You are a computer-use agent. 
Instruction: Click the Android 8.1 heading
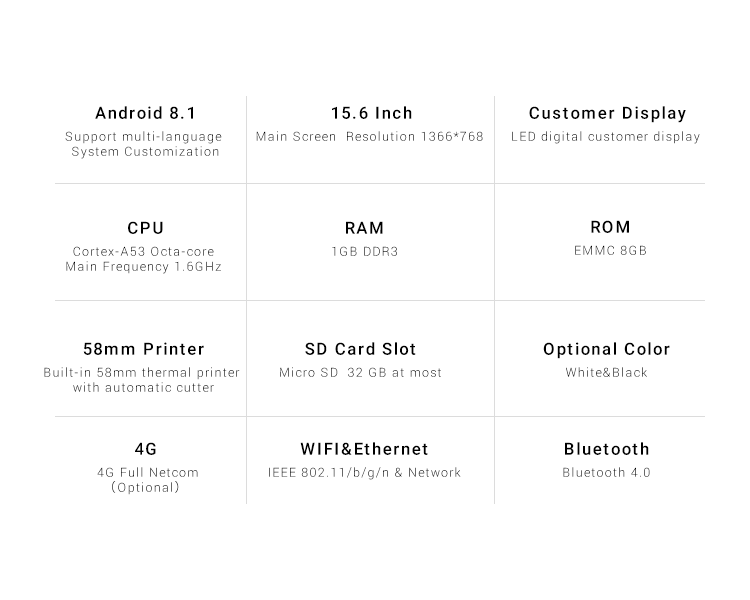pyautogui.click(x=145, y=113)
